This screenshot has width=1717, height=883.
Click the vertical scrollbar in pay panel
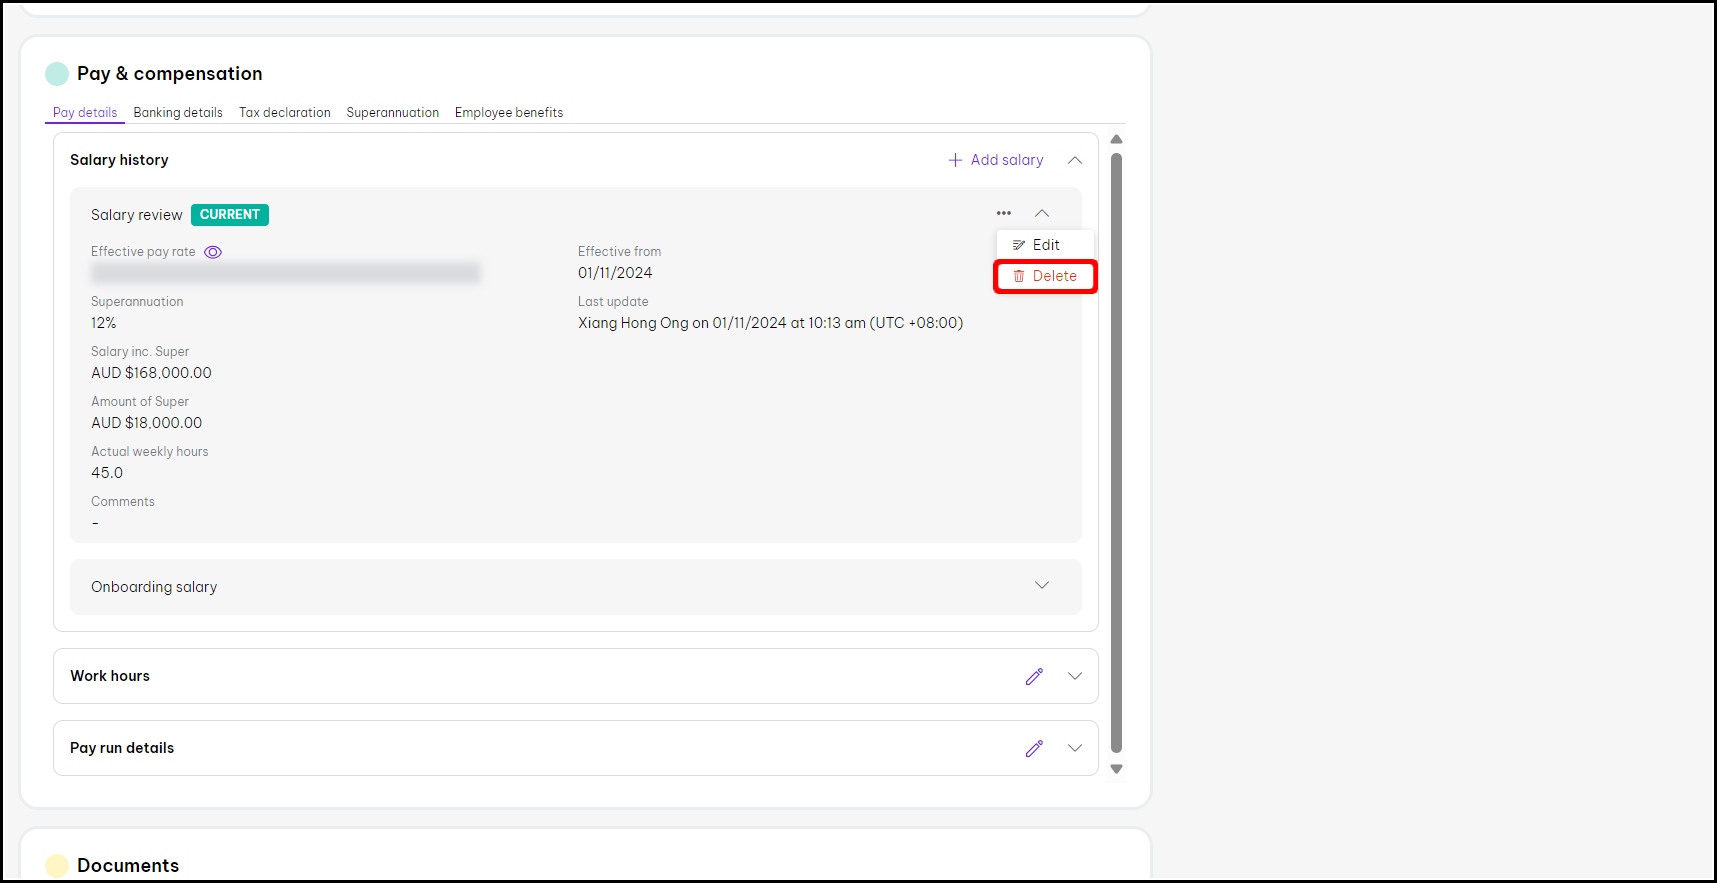click(x=1116, y=450)
